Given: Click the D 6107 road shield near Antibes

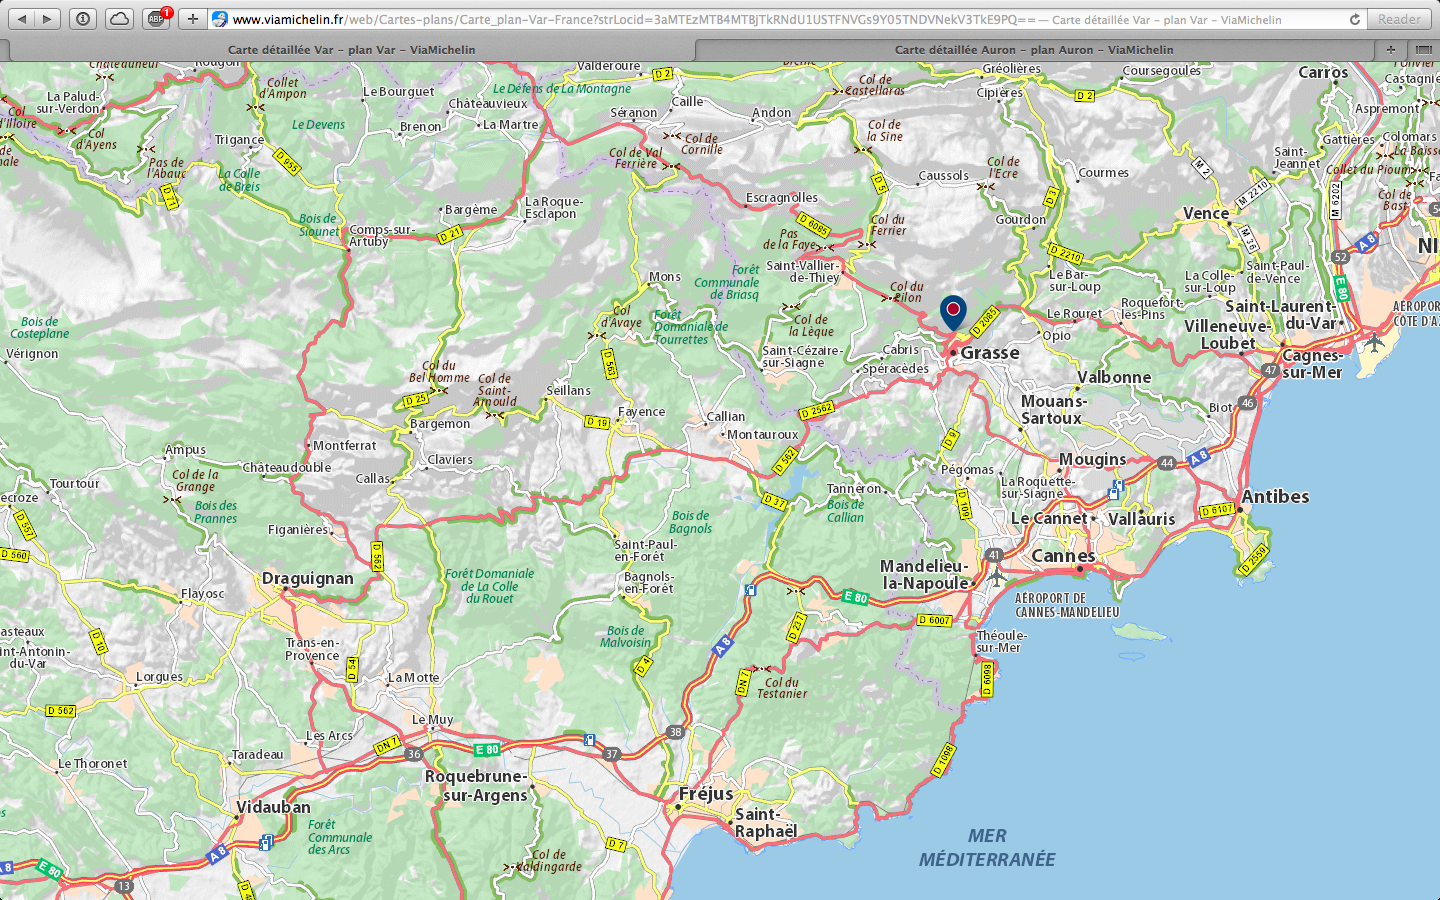Looking at the screenshot, I should pos(1217,510).
